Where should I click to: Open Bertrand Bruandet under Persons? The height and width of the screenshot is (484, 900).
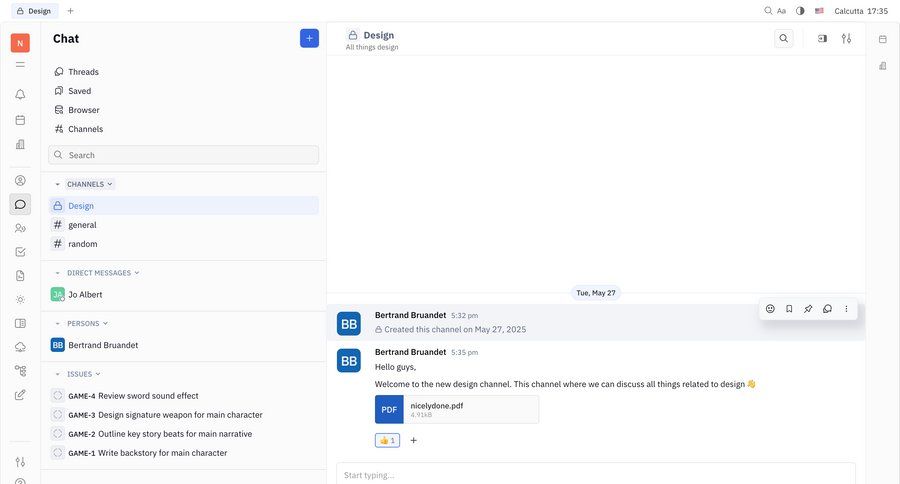click(184, 345)
